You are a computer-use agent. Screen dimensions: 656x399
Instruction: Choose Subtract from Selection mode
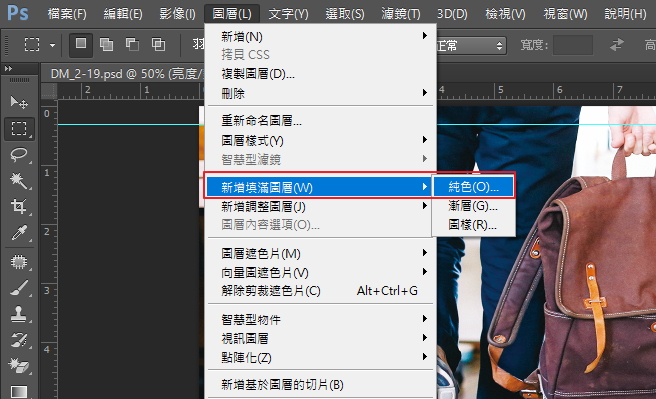(x=132, y=44)
